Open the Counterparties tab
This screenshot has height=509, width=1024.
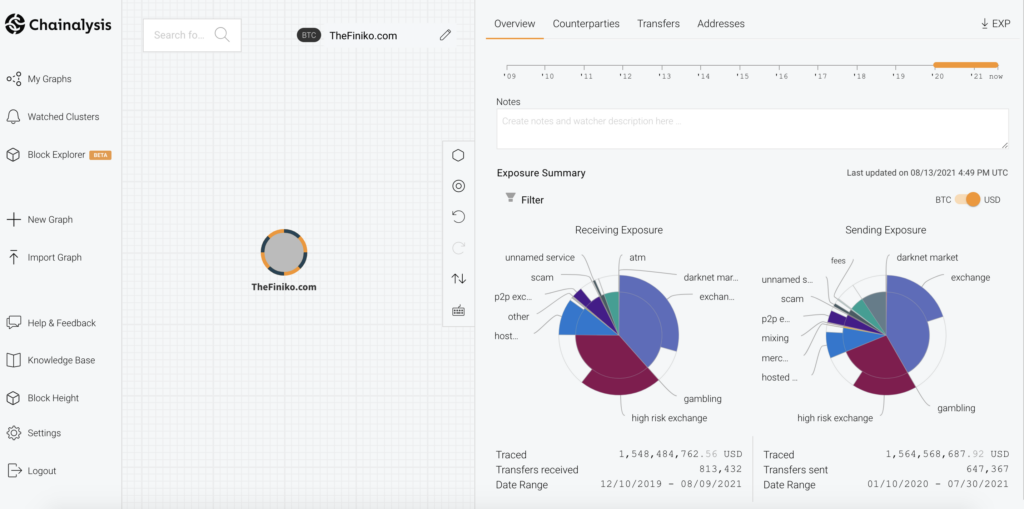(x=585, y=23)
